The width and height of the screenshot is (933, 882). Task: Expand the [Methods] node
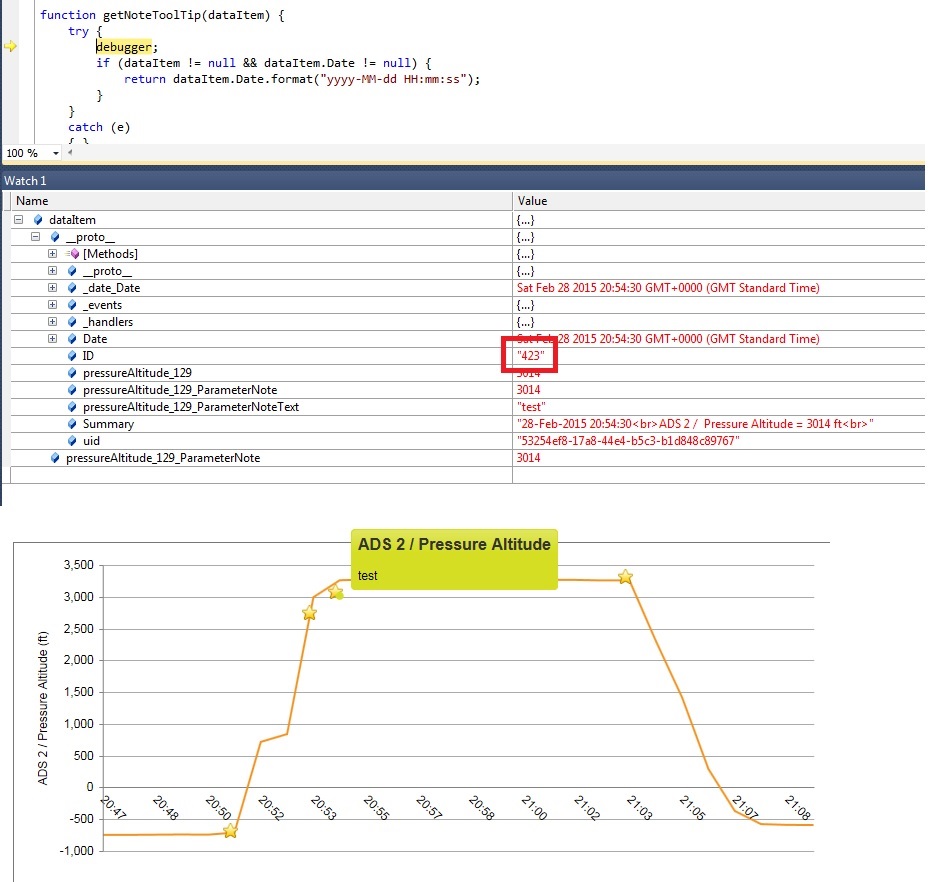[x=52, y=254]
